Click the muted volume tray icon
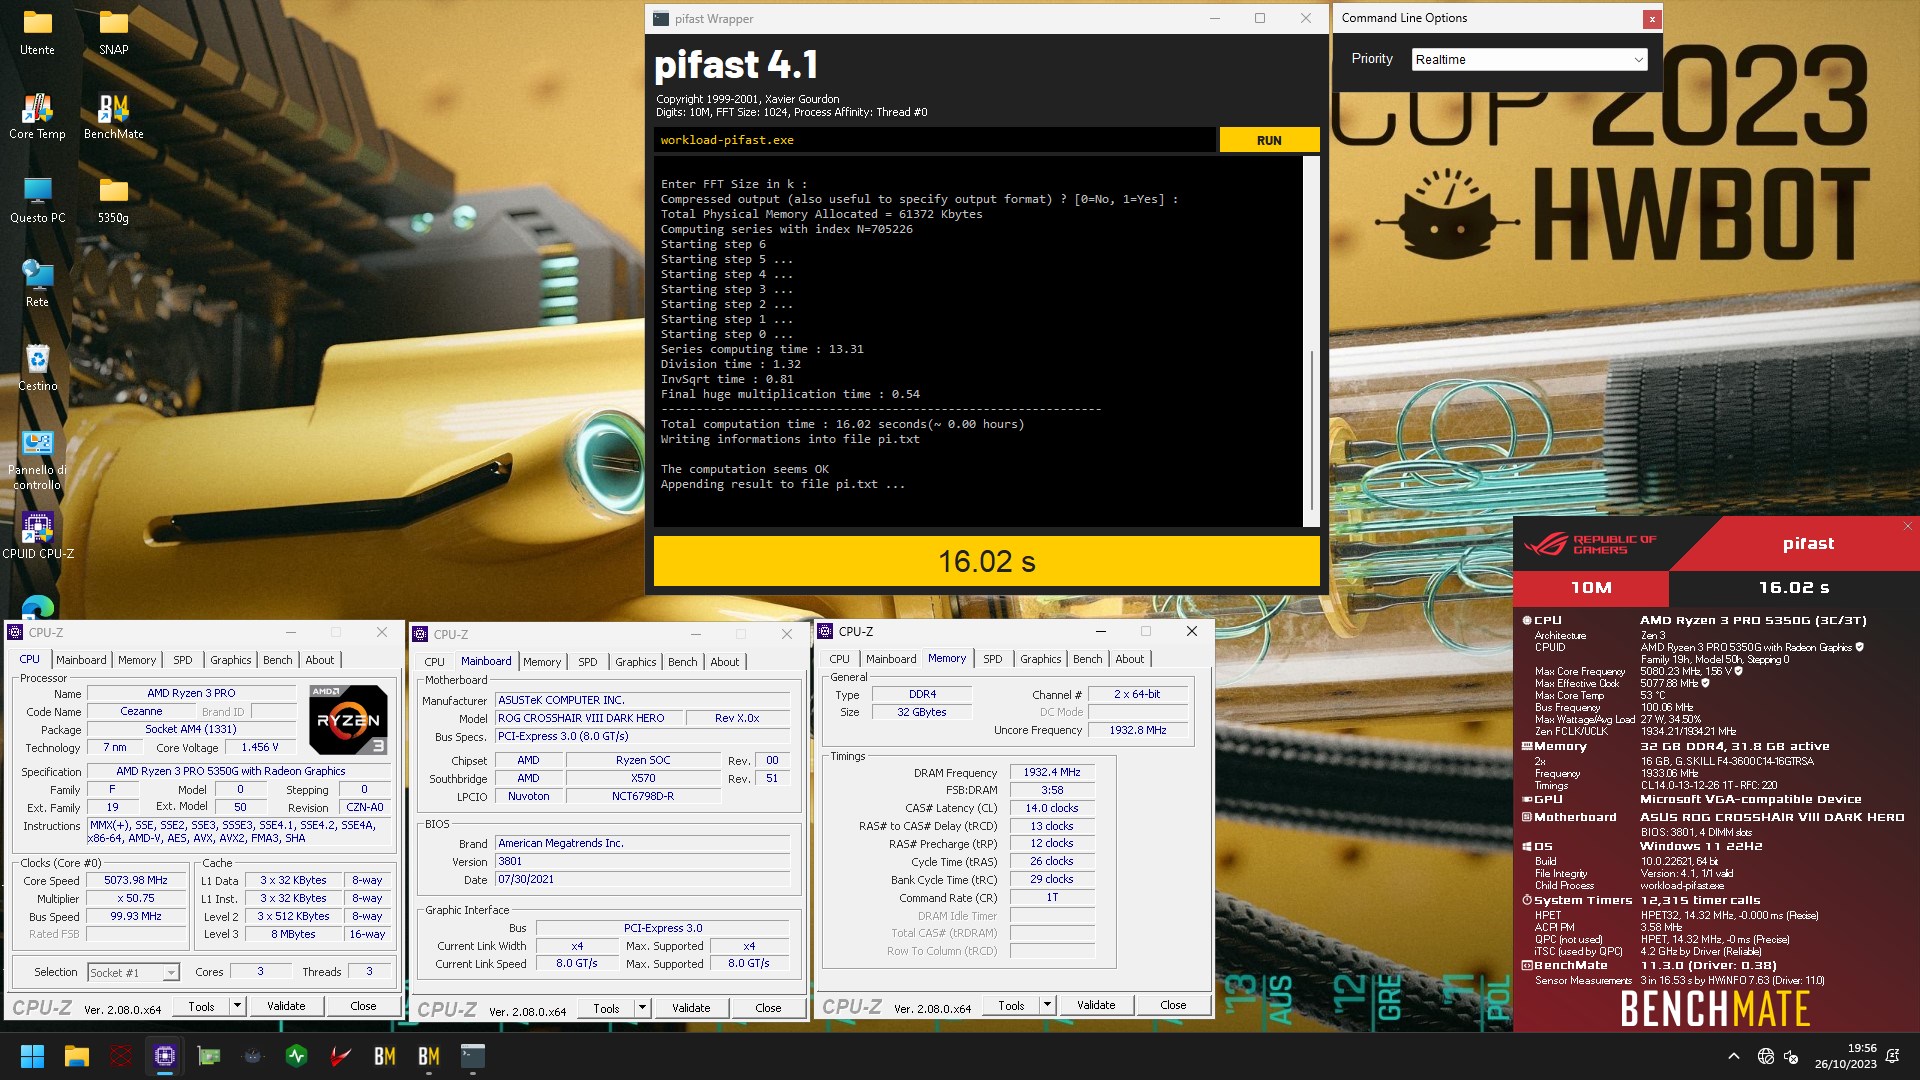 (1791, 1056)
